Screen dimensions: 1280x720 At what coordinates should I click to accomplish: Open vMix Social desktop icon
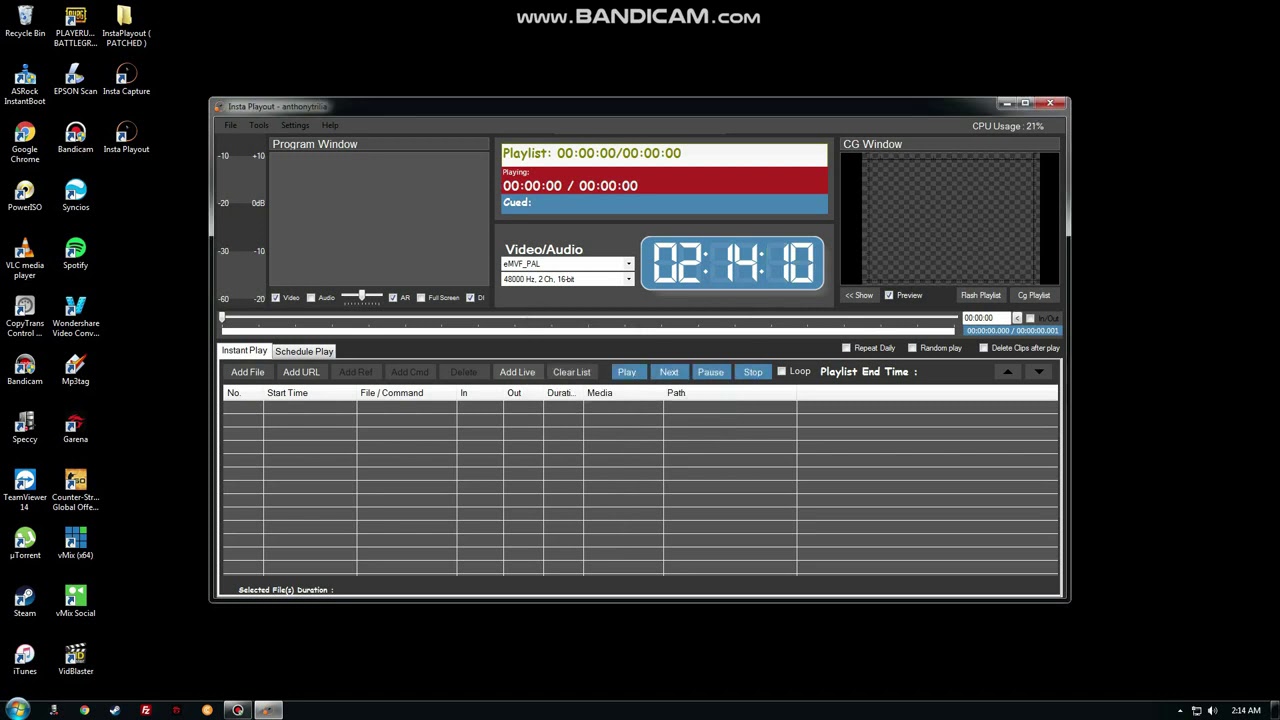click(75, 602)
